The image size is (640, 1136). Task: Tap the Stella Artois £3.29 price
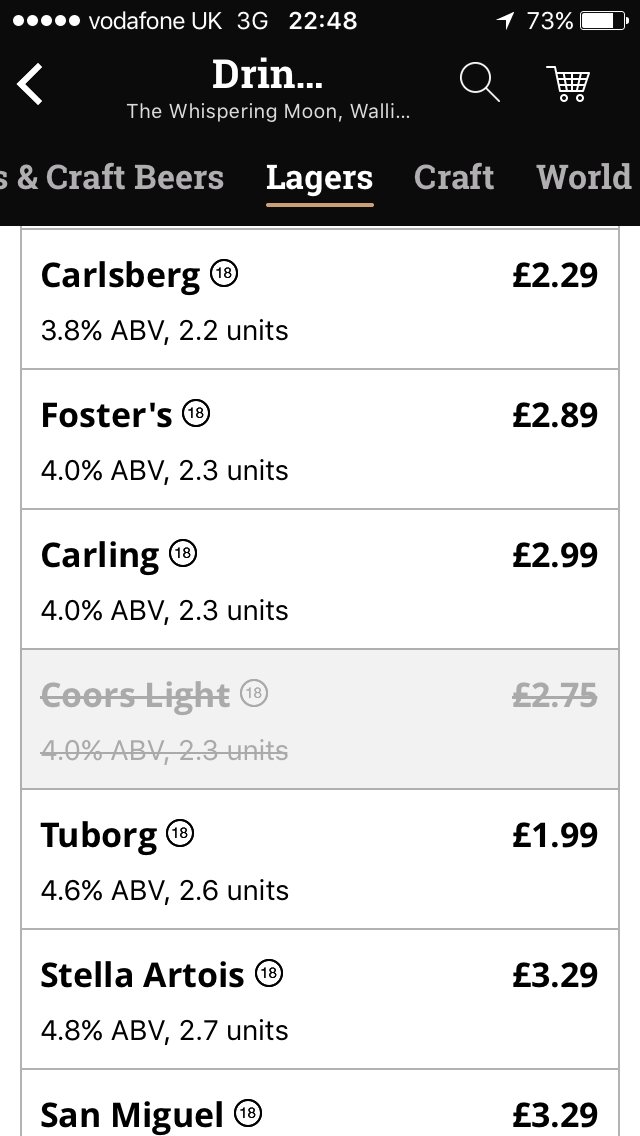[555, 975]
